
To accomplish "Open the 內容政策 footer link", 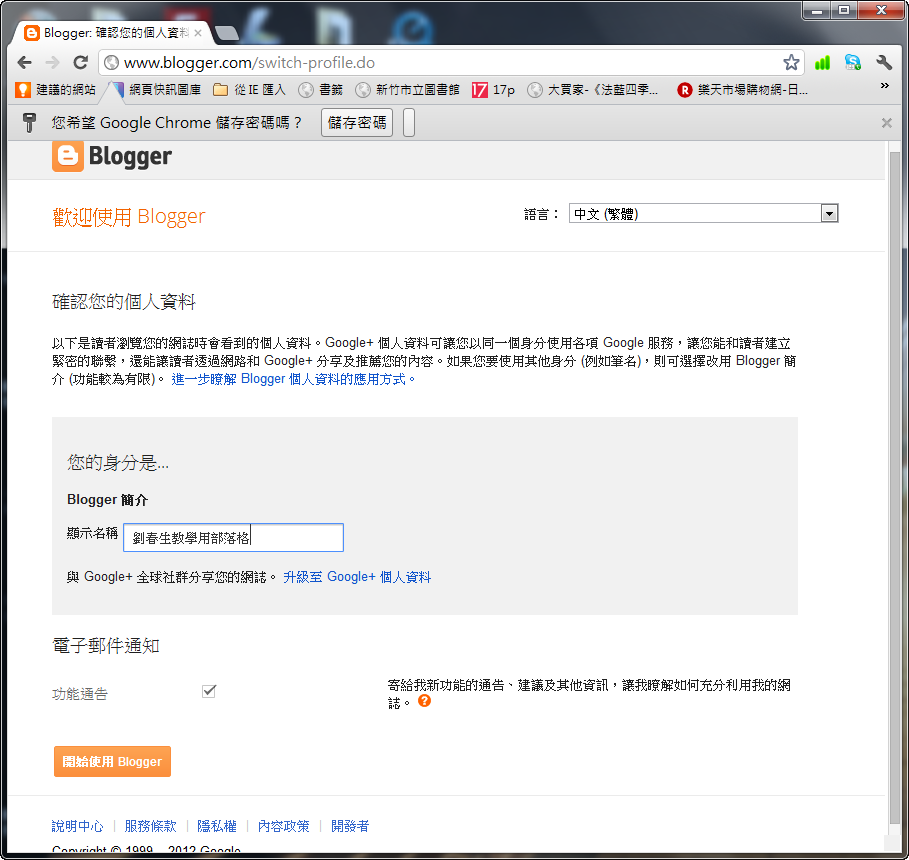I will pos(284,826).
